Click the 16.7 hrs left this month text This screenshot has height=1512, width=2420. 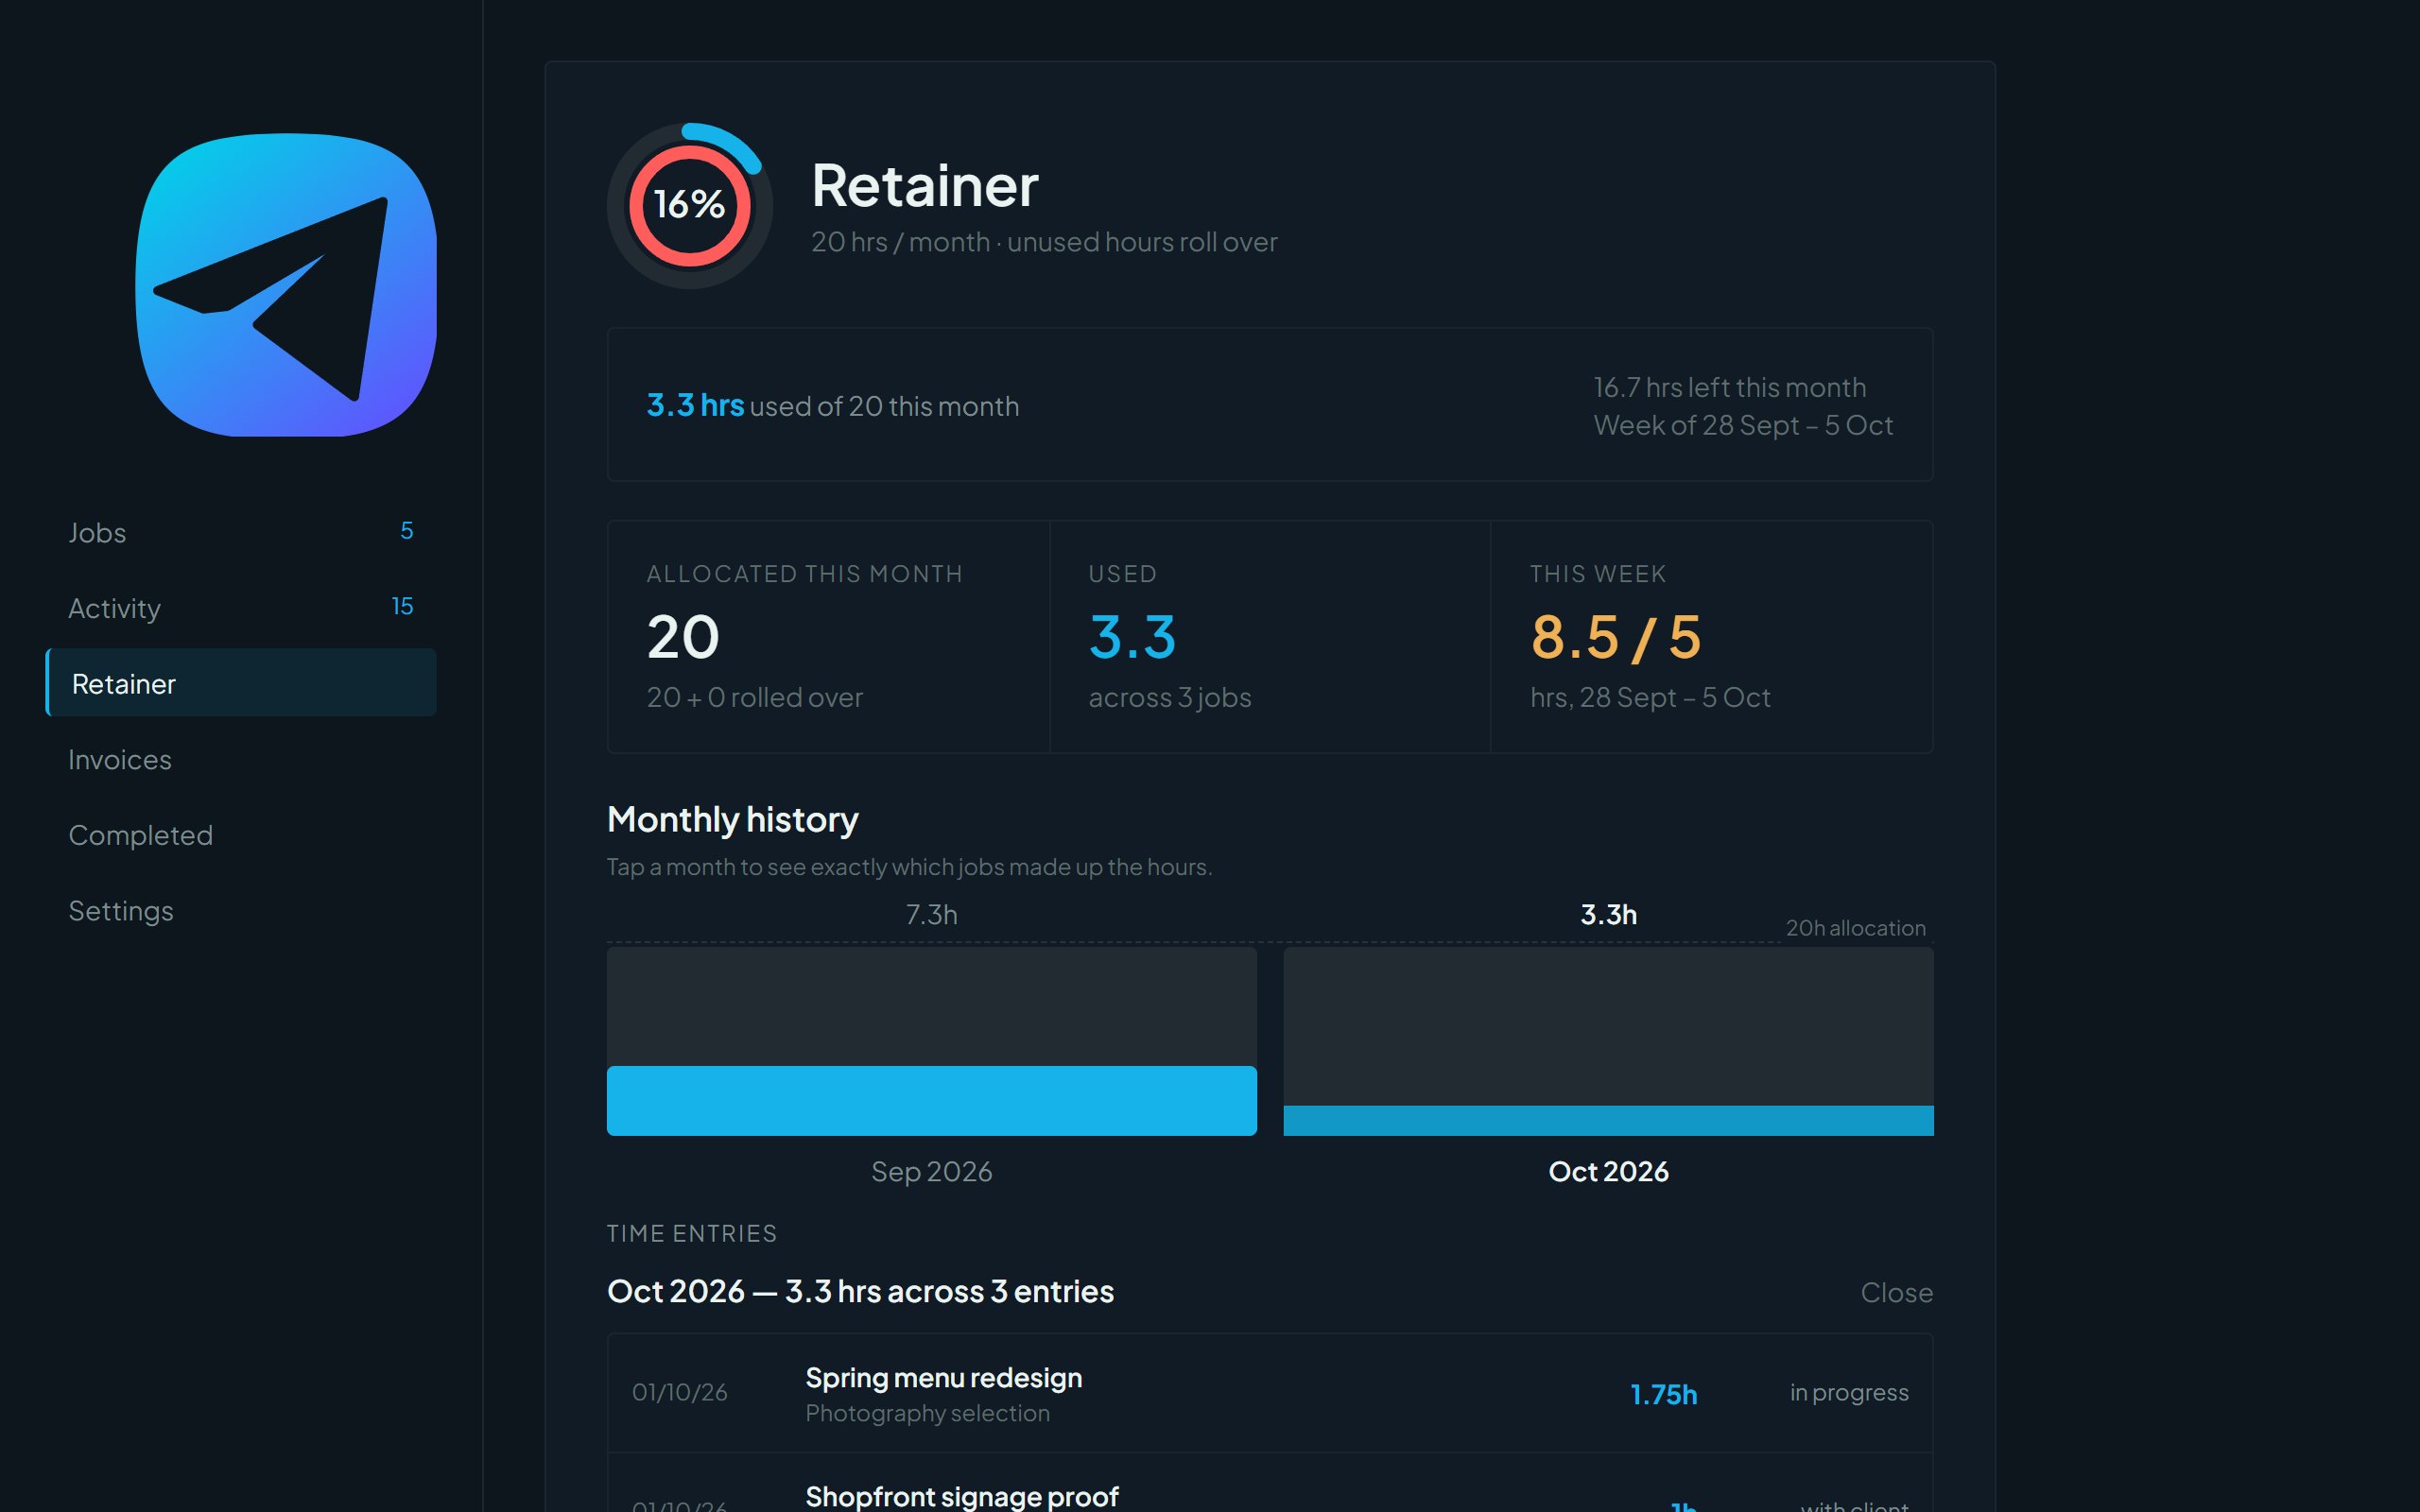pyautogui.click(x=1729, y=387)
